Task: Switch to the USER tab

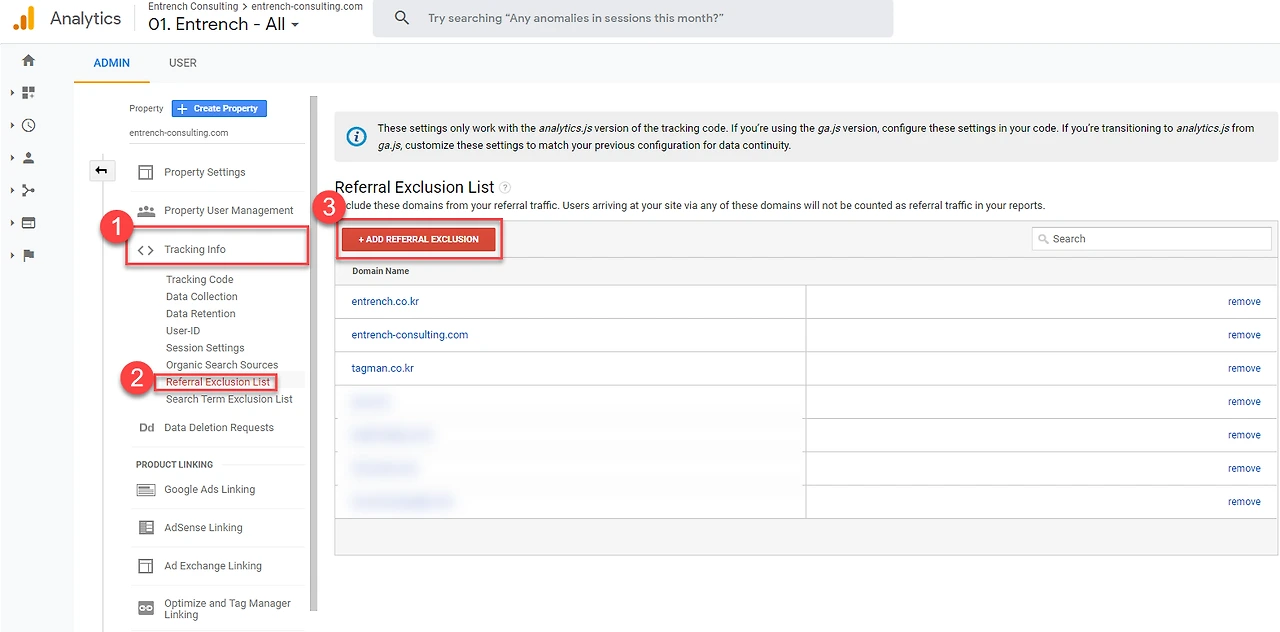Action: coord(183,63)
